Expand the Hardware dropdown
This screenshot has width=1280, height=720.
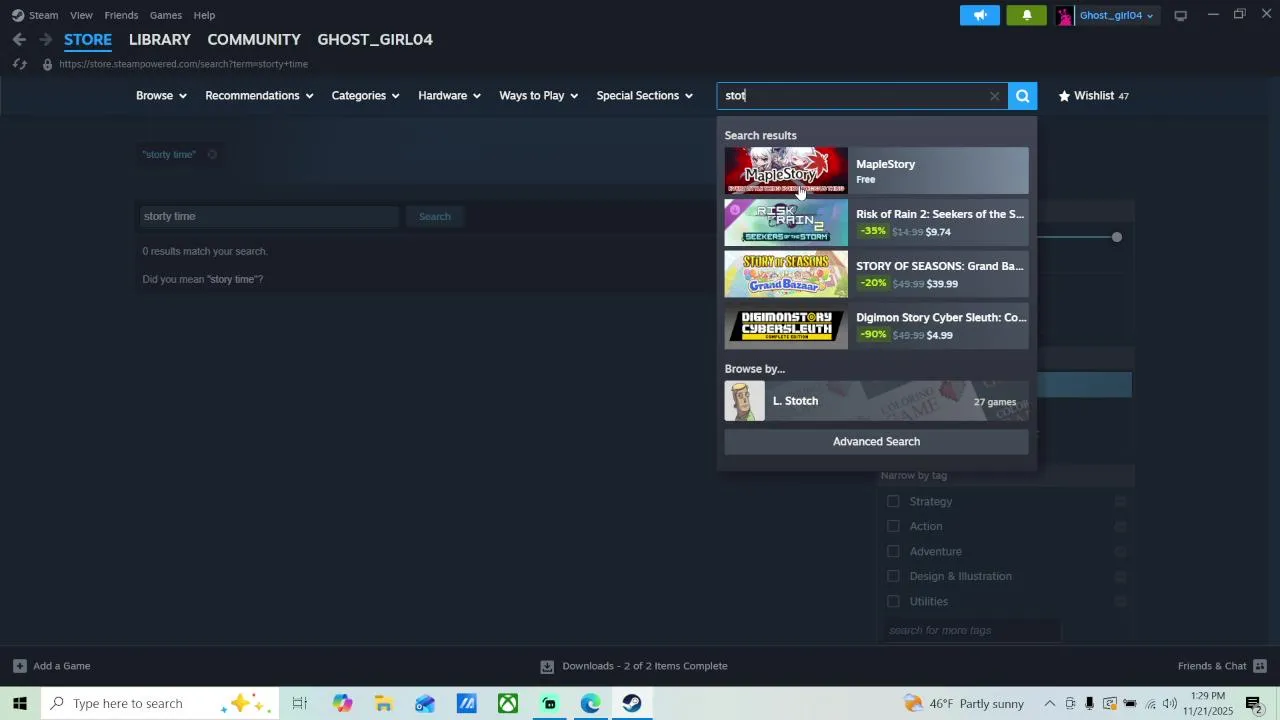[449, 96]
